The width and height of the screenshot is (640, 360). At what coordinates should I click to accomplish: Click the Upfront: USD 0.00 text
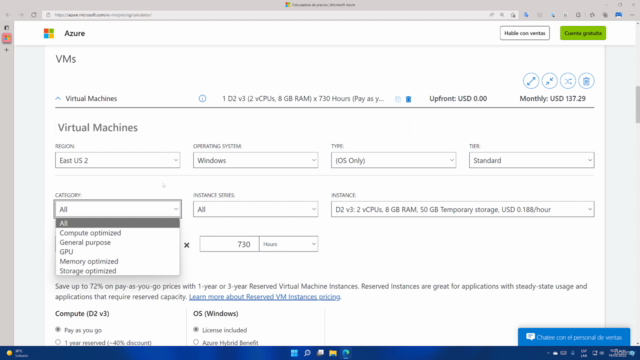pyautogui.click(x=458, y=98)
